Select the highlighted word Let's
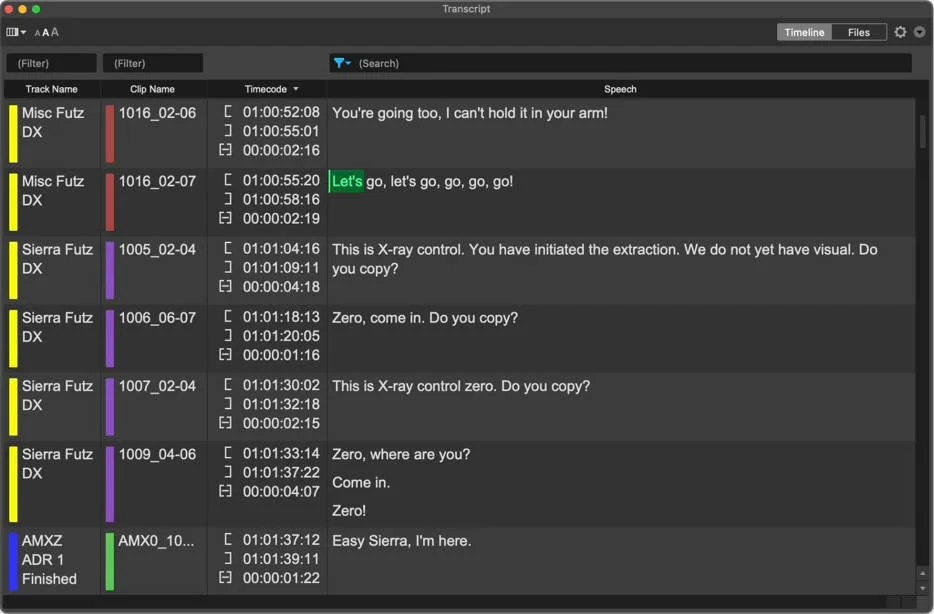Viewport: 934px width, 614px height. click(x=346, y=181)
